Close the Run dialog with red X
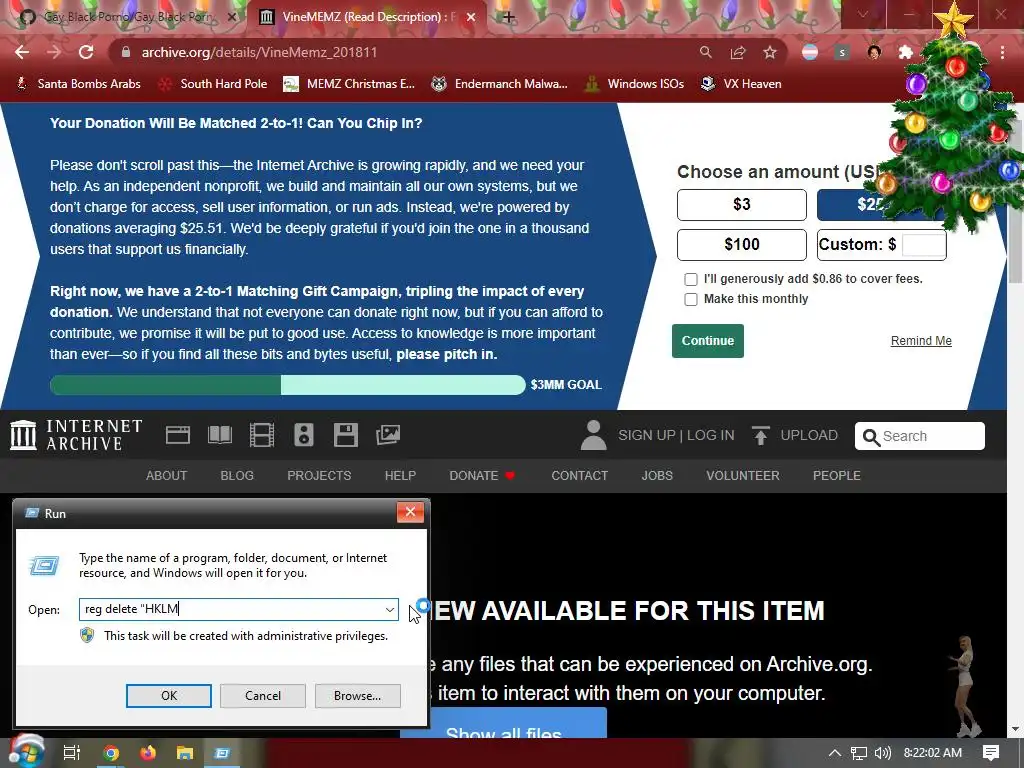 [x=410, y=513]
